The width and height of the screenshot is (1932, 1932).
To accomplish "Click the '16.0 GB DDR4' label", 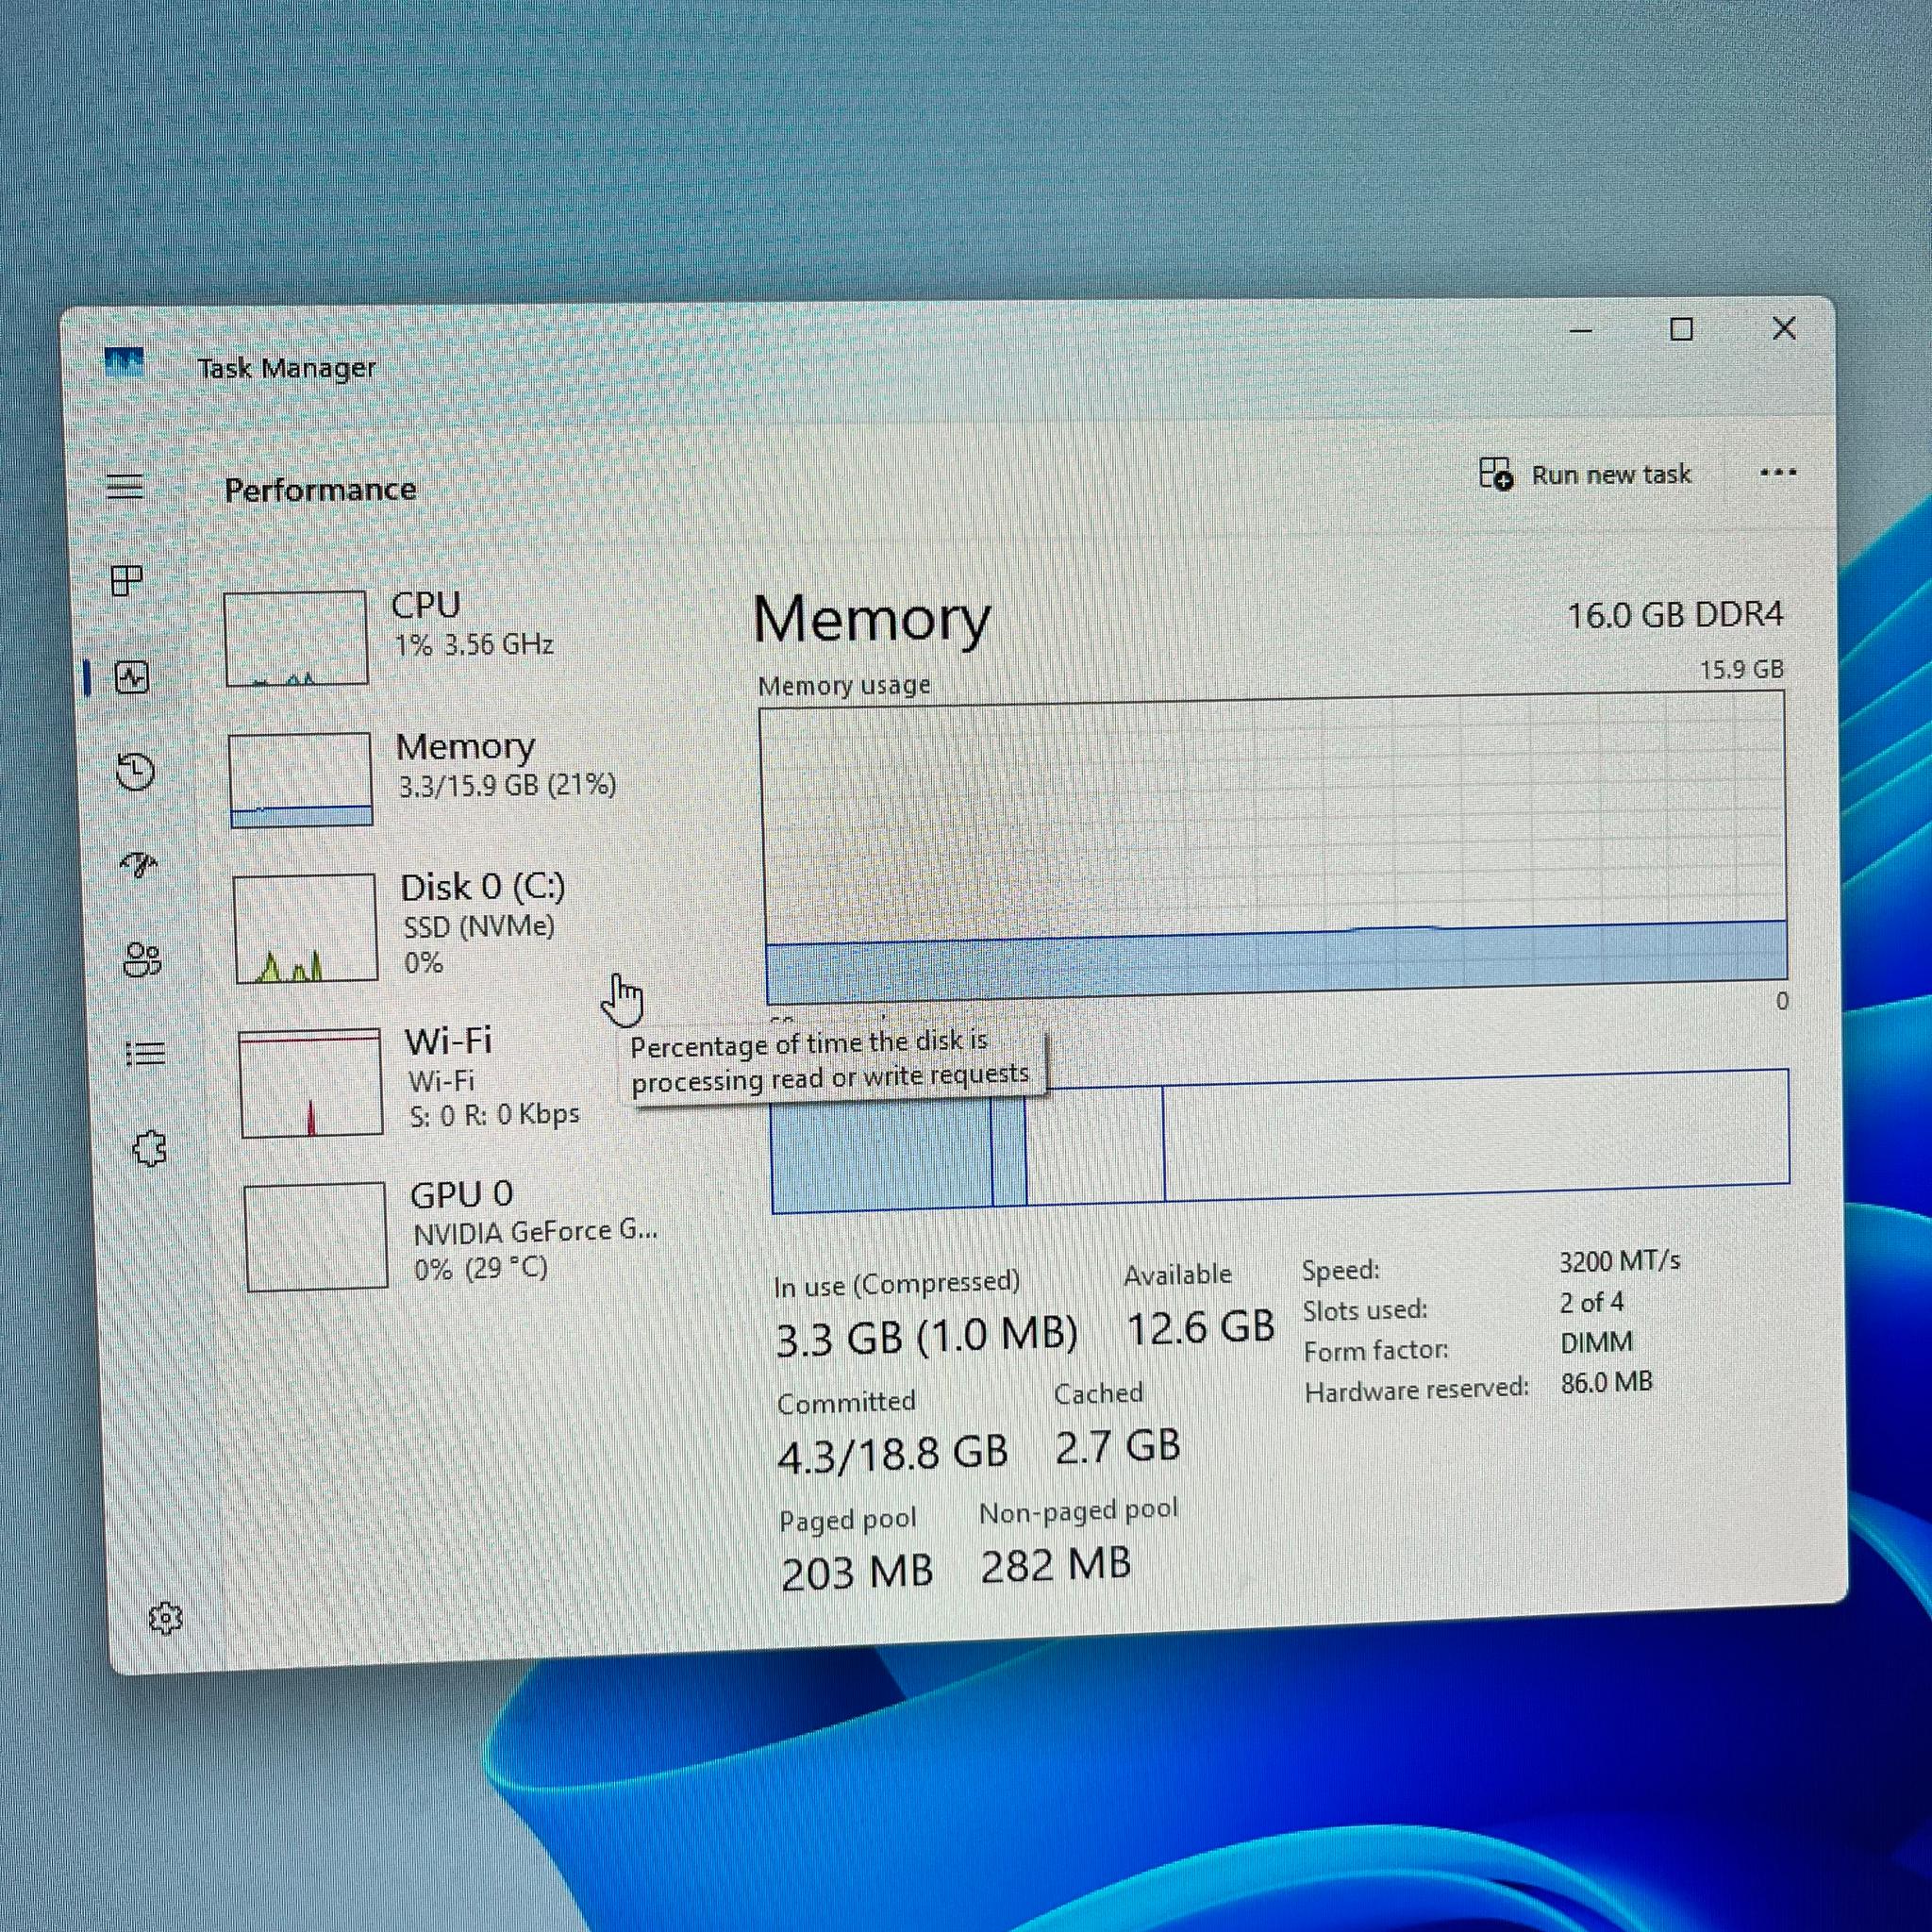I will [x=1674, y=614].
